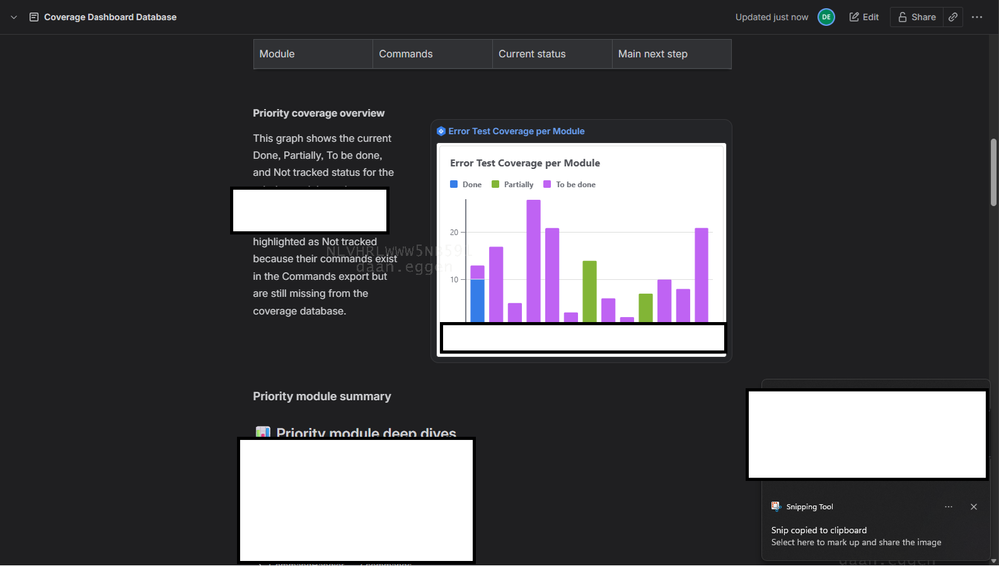999x566 pixels.
Task: Toggle the Done legend series
Action: tap(466, 184)
